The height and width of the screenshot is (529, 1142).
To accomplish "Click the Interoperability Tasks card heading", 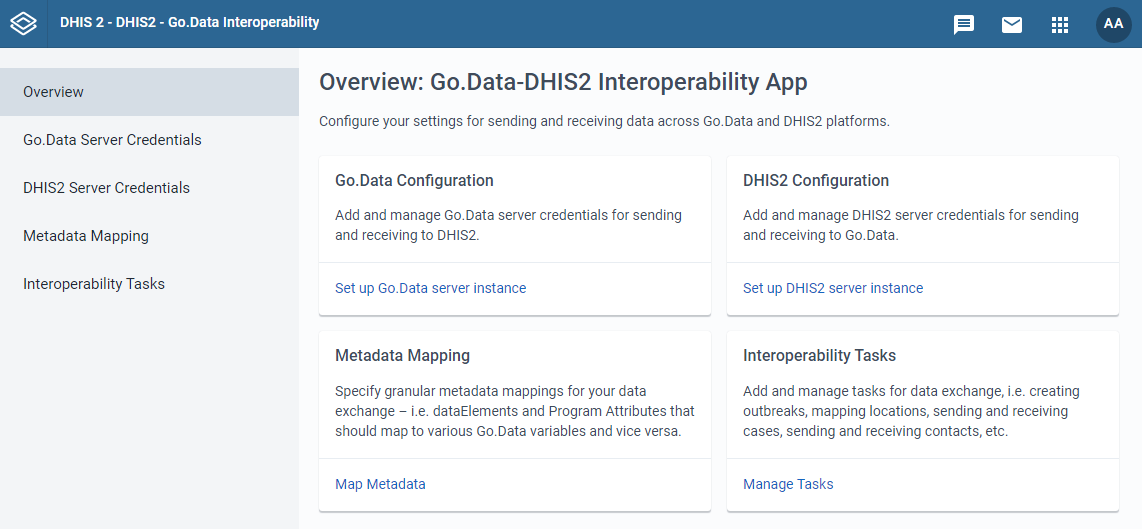I will click(x=819, y=356).
